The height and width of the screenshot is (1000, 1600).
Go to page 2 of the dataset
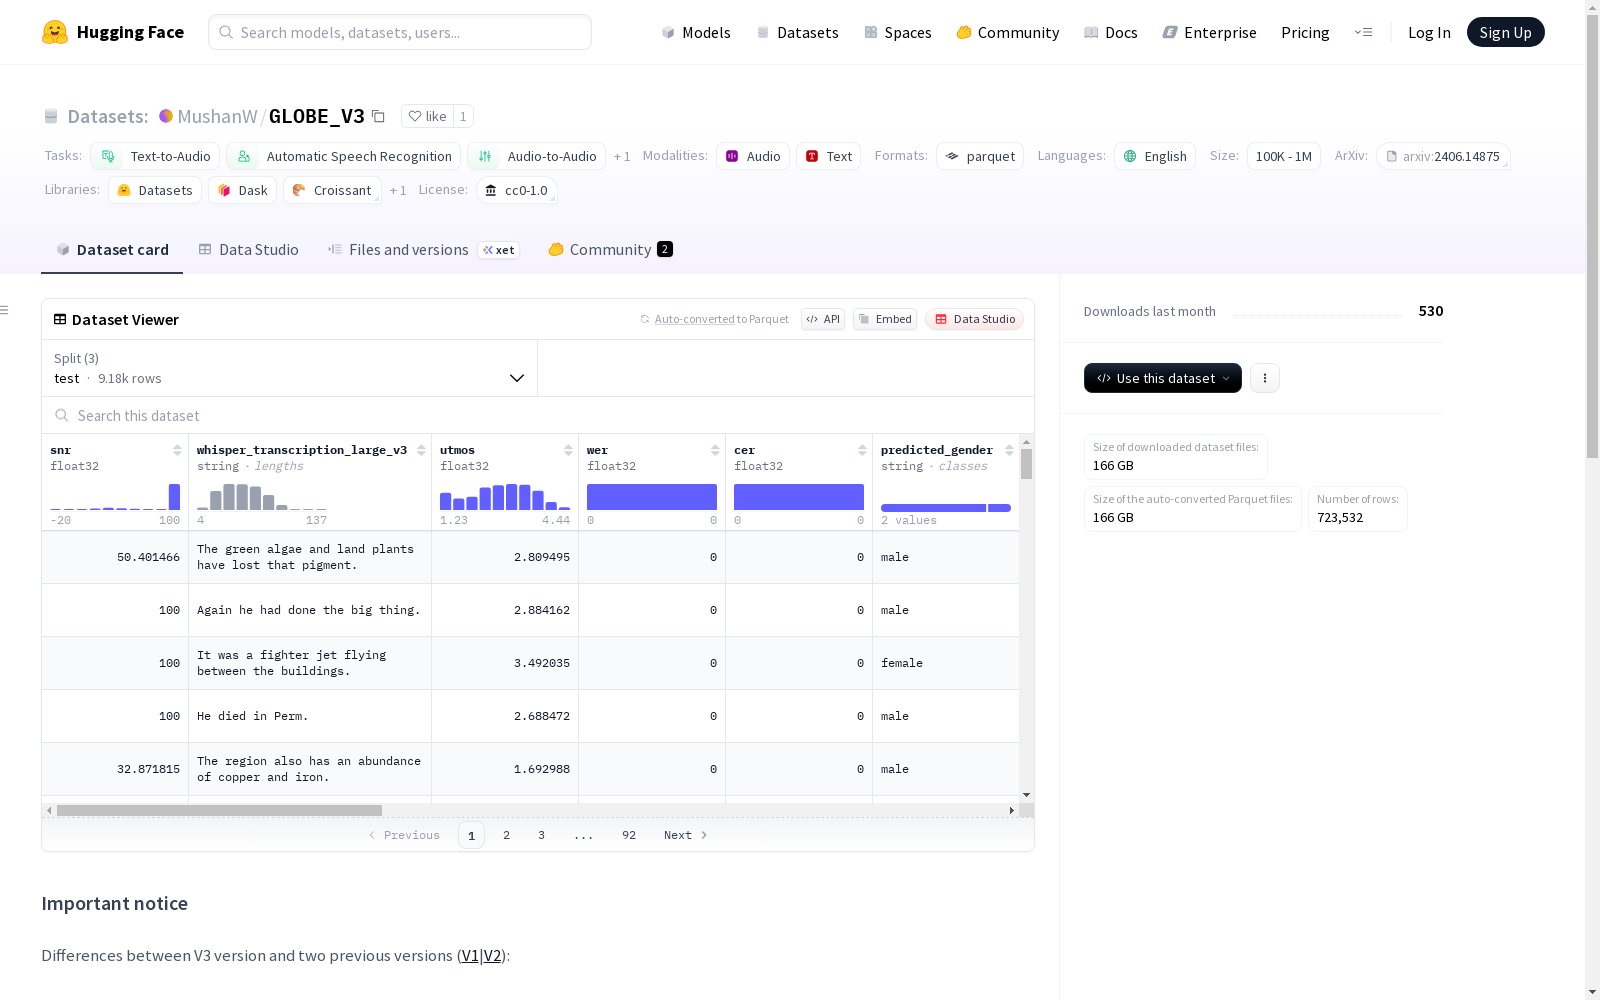pos(507,835)
